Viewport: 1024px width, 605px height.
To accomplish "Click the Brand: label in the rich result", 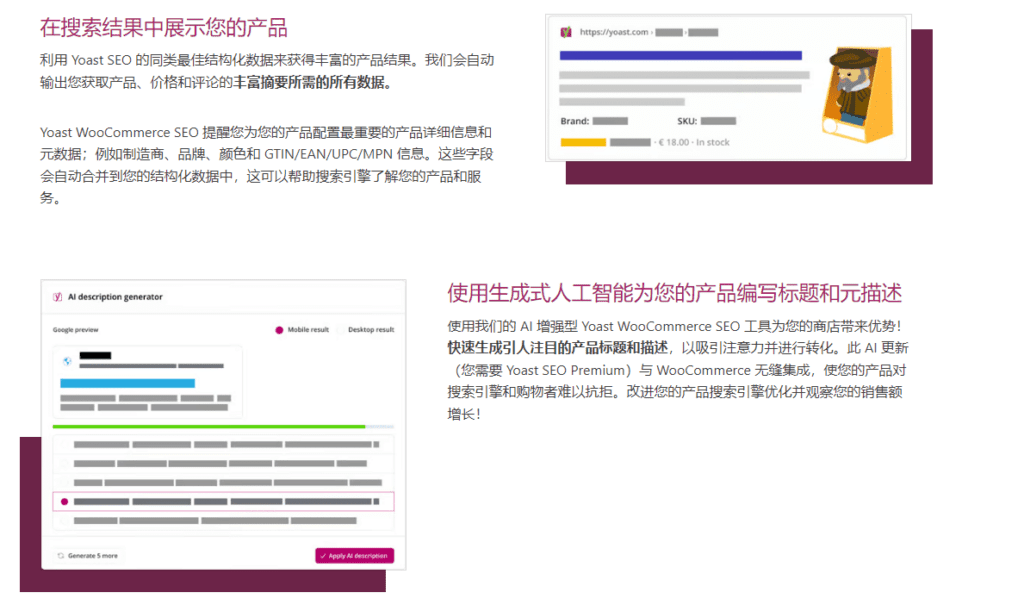I will coord(575,121).
